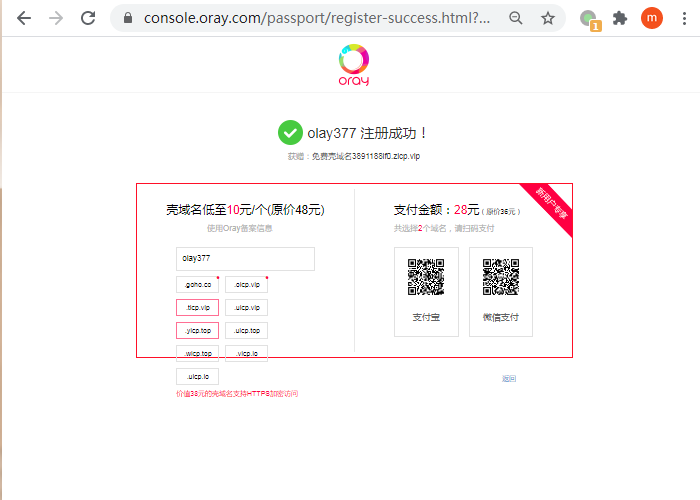Open Chrome's three-dot menu
700x500 pixels.
coord(684,18)
